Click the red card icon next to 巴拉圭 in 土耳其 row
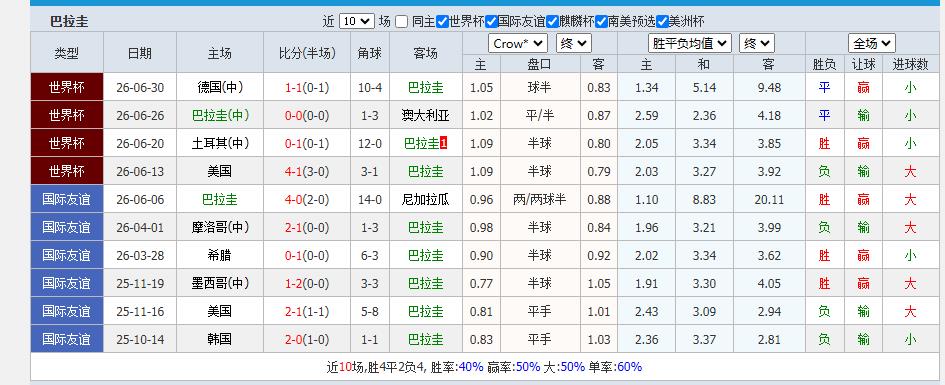This screenshot has width=945, height=385. [x=444, y=143]
